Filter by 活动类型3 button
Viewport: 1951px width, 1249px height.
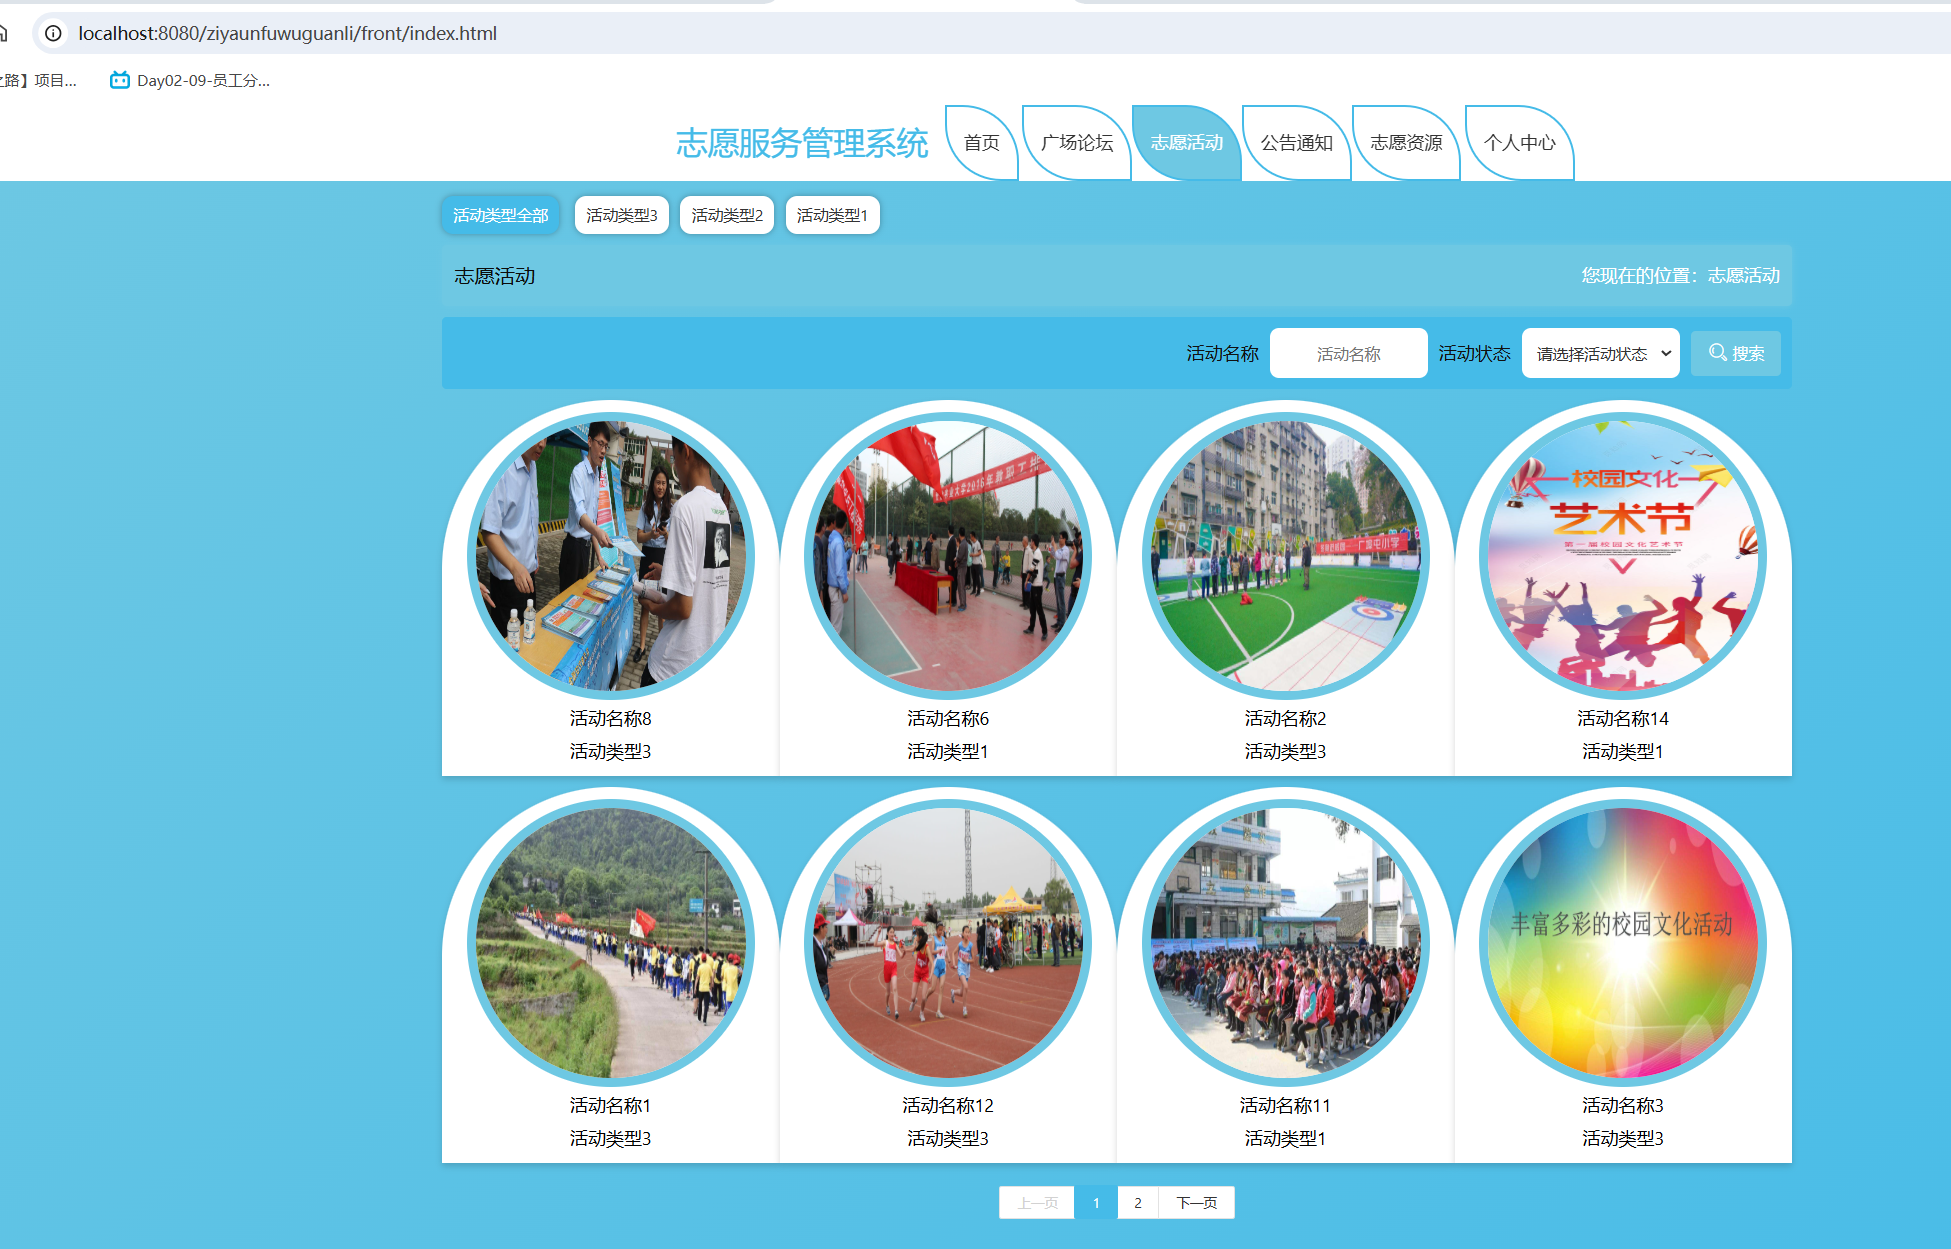pyautogui.click(x=621, y=215)
